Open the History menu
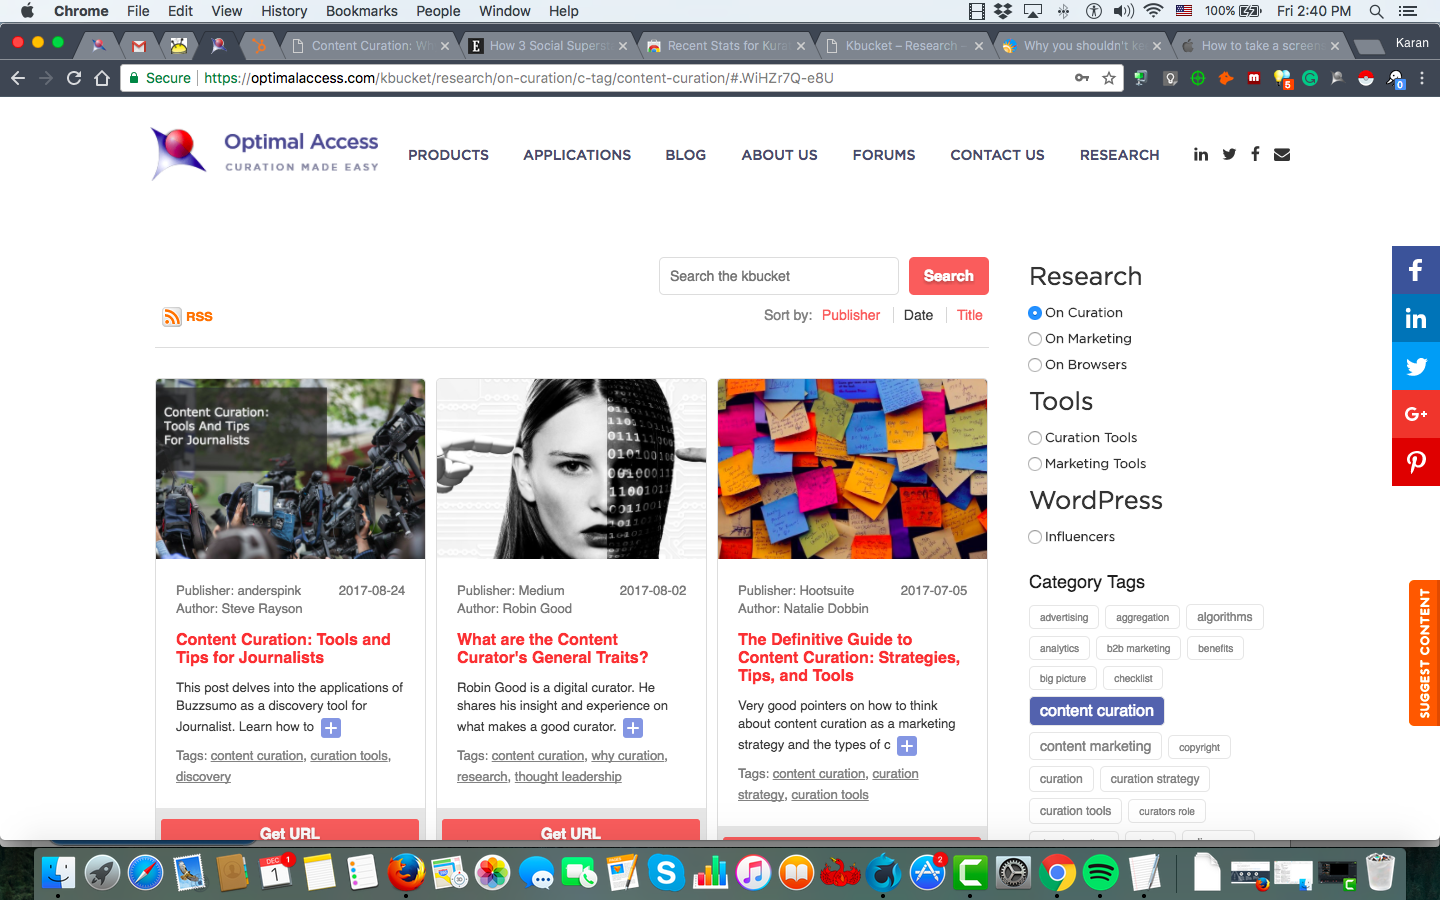 pyautogui.click(x=284, y=11)
